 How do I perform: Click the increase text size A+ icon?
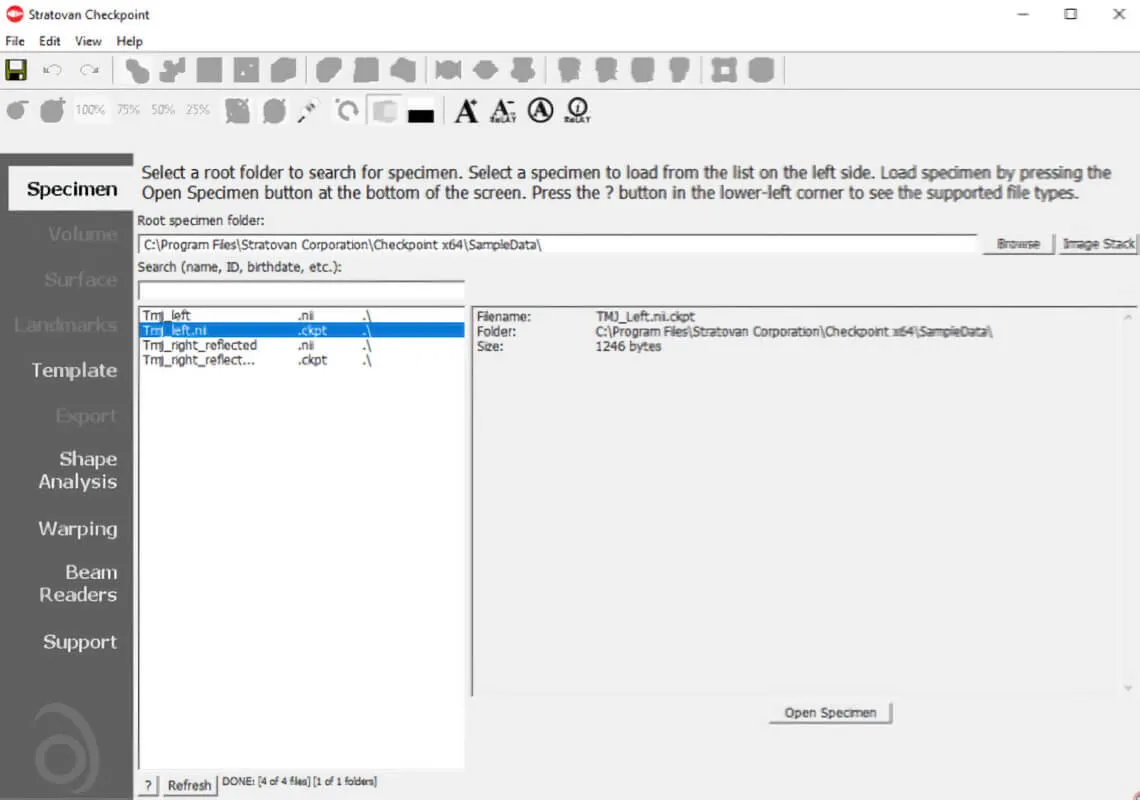tap(466, 110)
